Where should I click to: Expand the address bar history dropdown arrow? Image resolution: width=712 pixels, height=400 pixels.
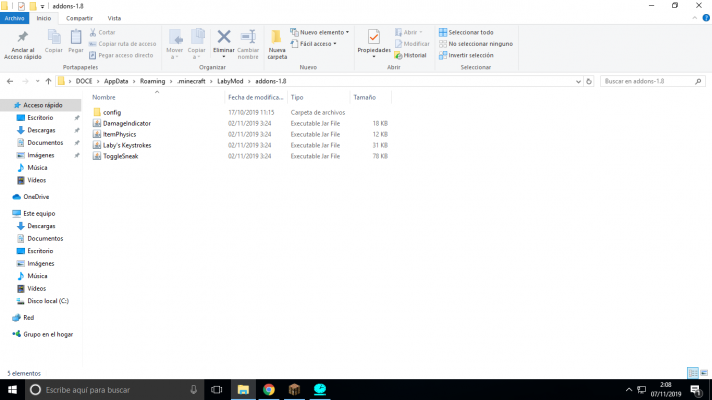click(x=577, y=80)
